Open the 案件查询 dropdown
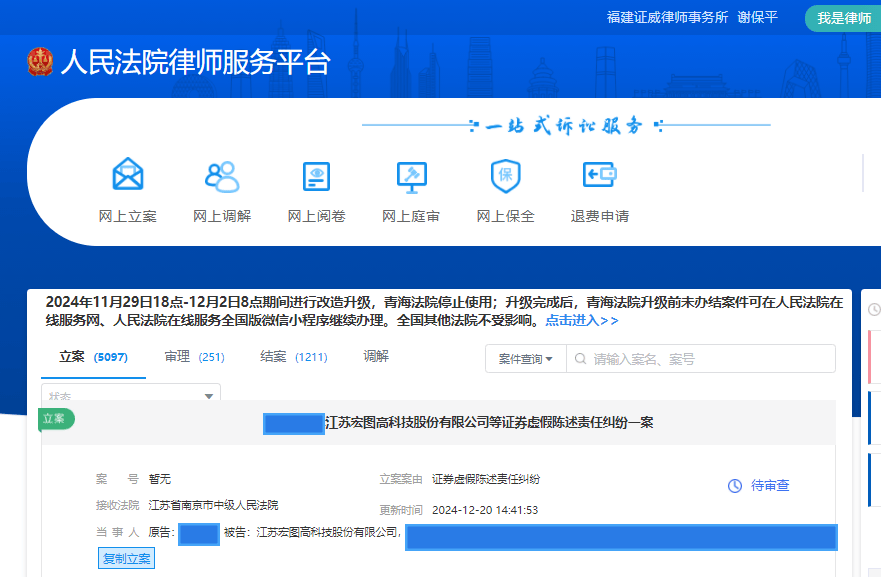The image size is (881, 577). click(526, 358)
